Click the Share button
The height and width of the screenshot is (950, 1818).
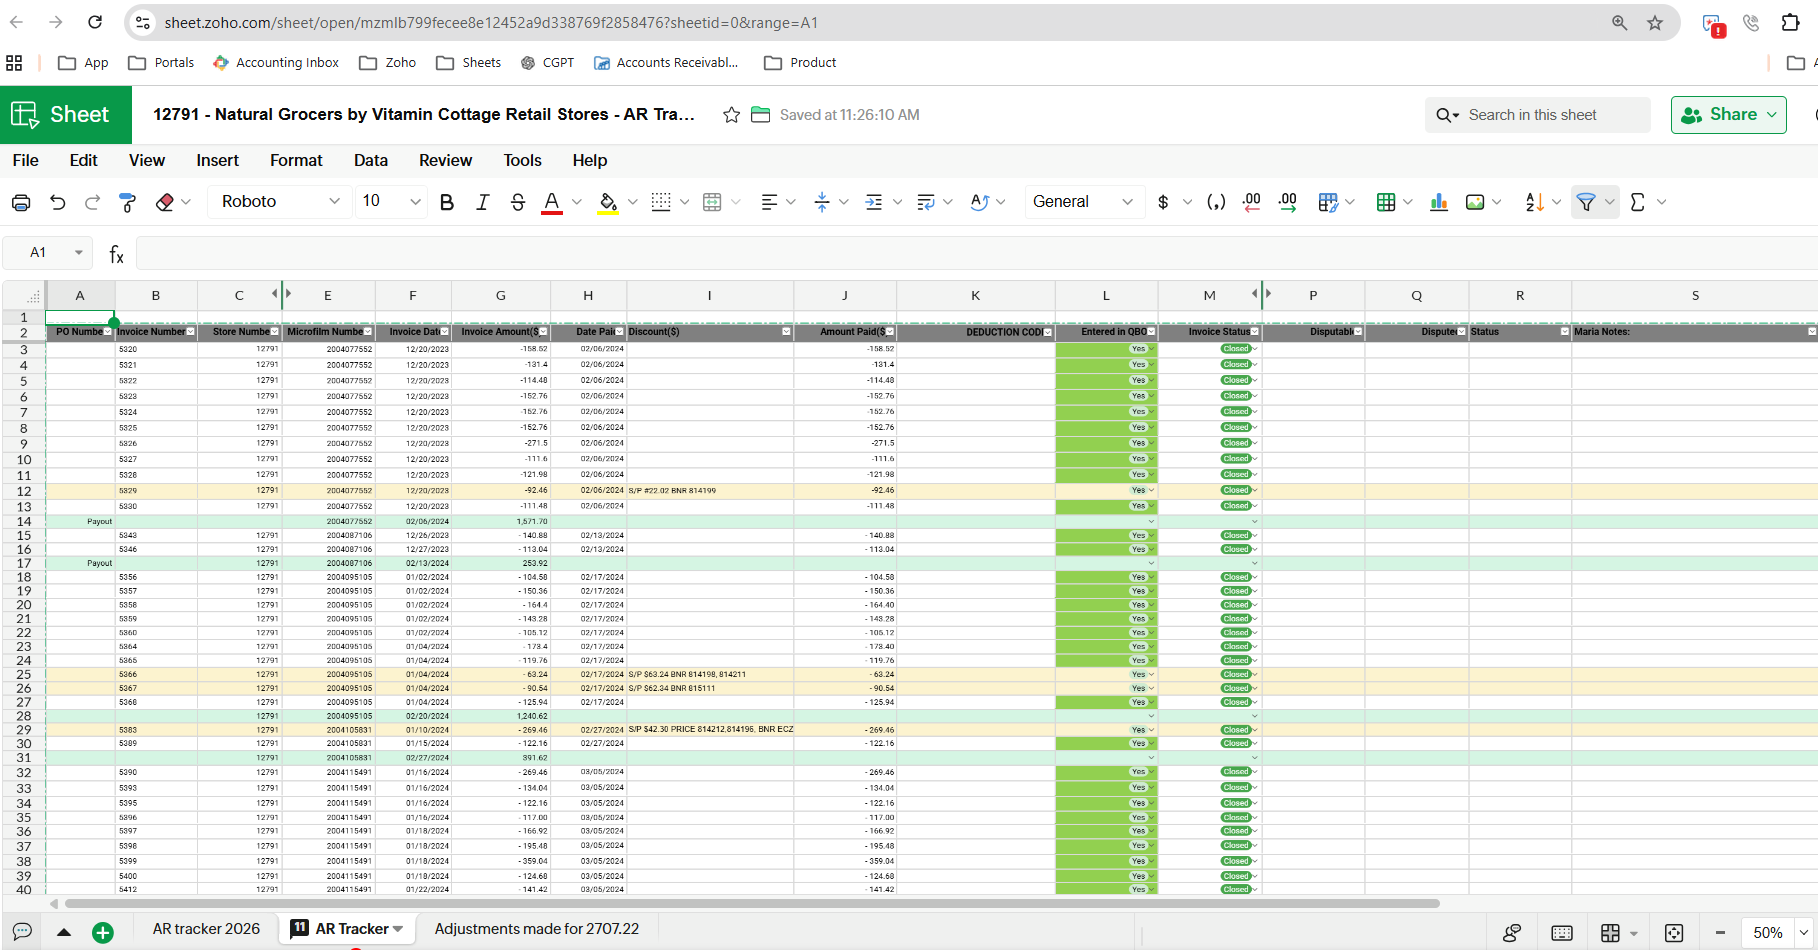[1728, 115]
